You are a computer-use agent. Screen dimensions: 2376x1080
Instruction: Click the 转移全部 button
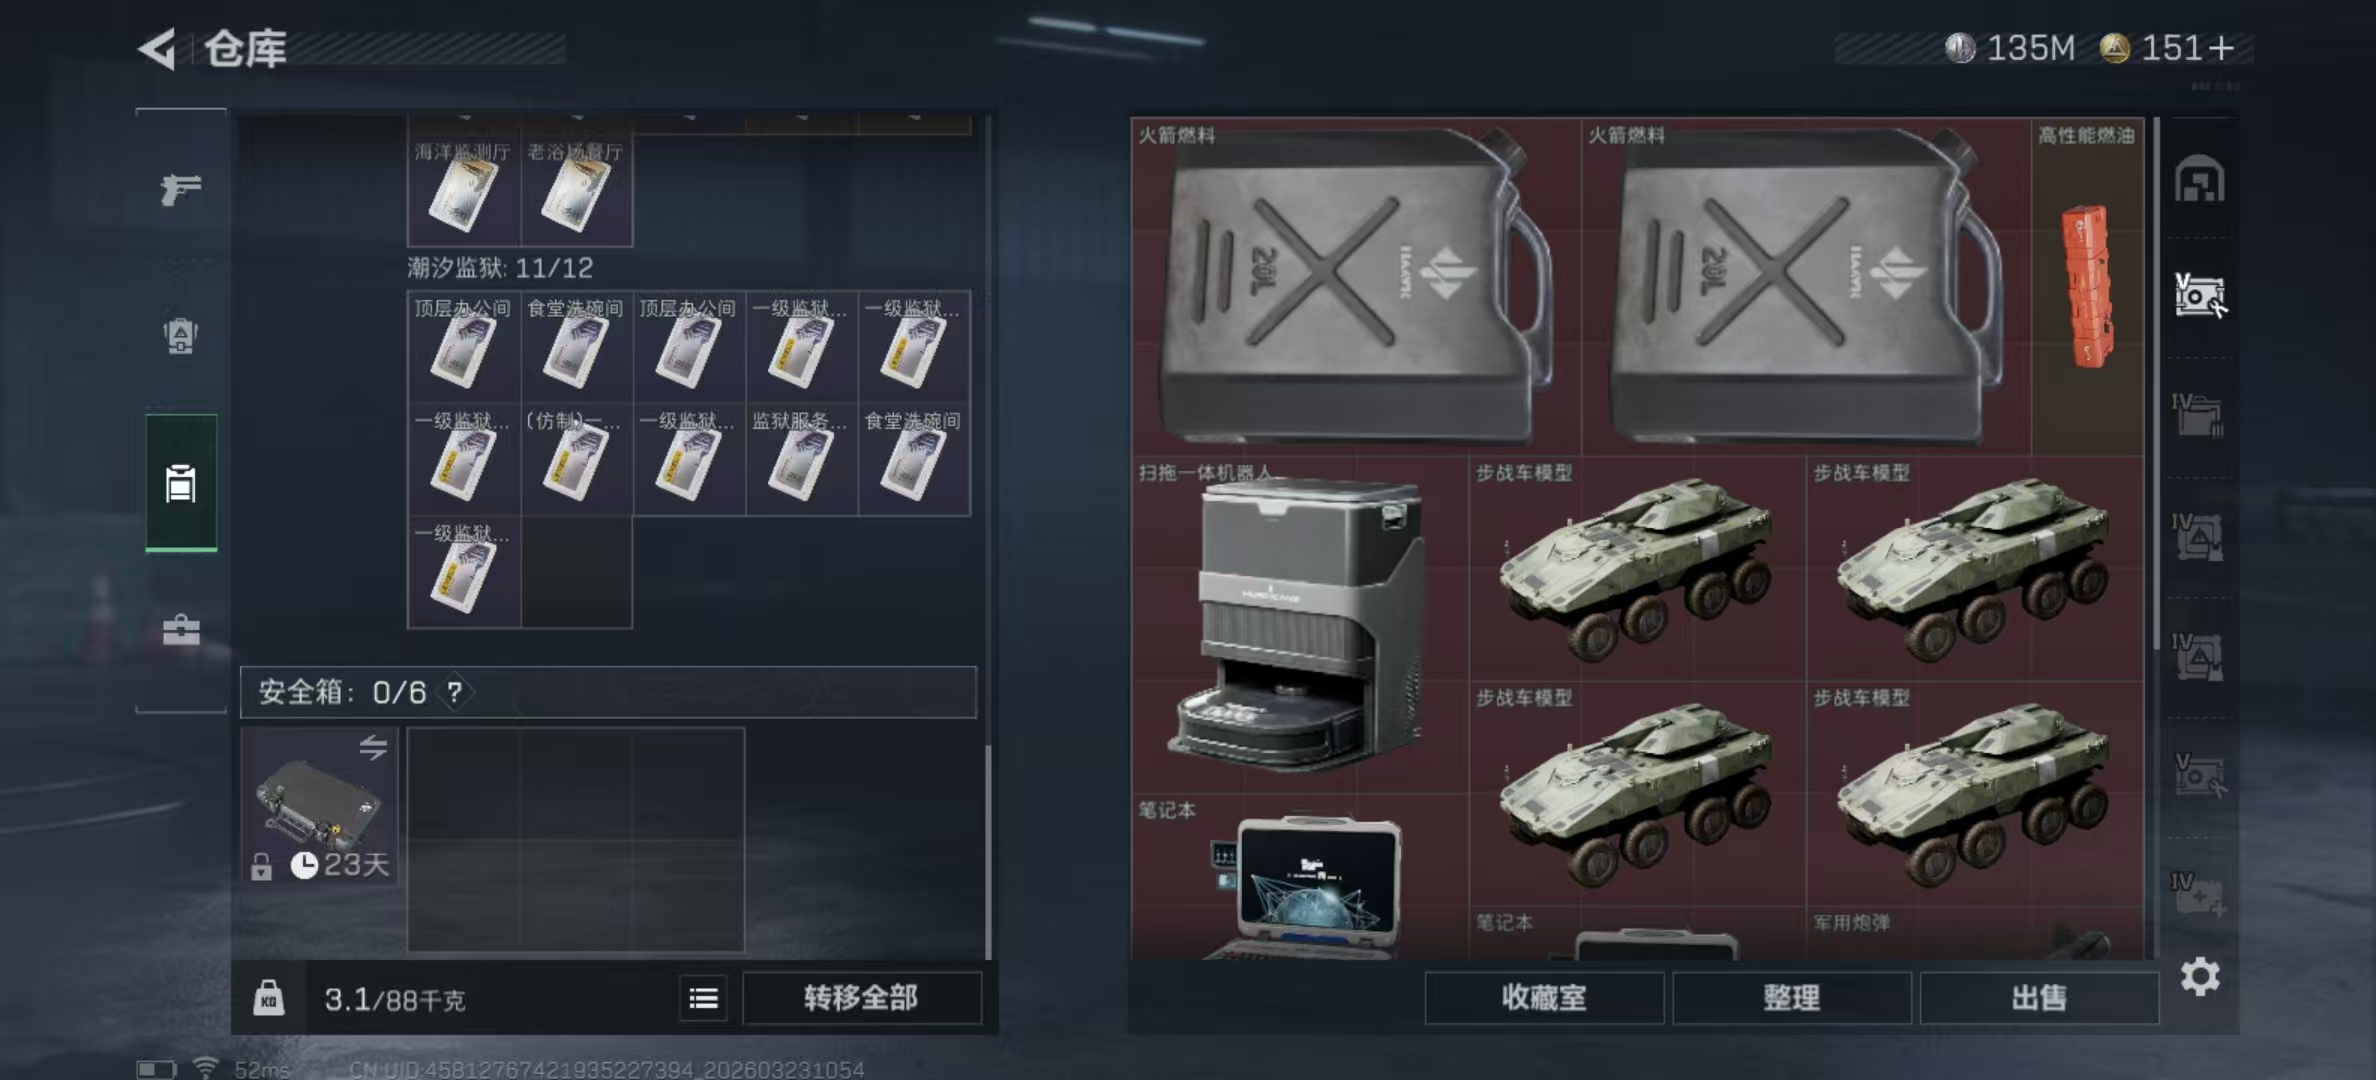(x=861, y=998)
